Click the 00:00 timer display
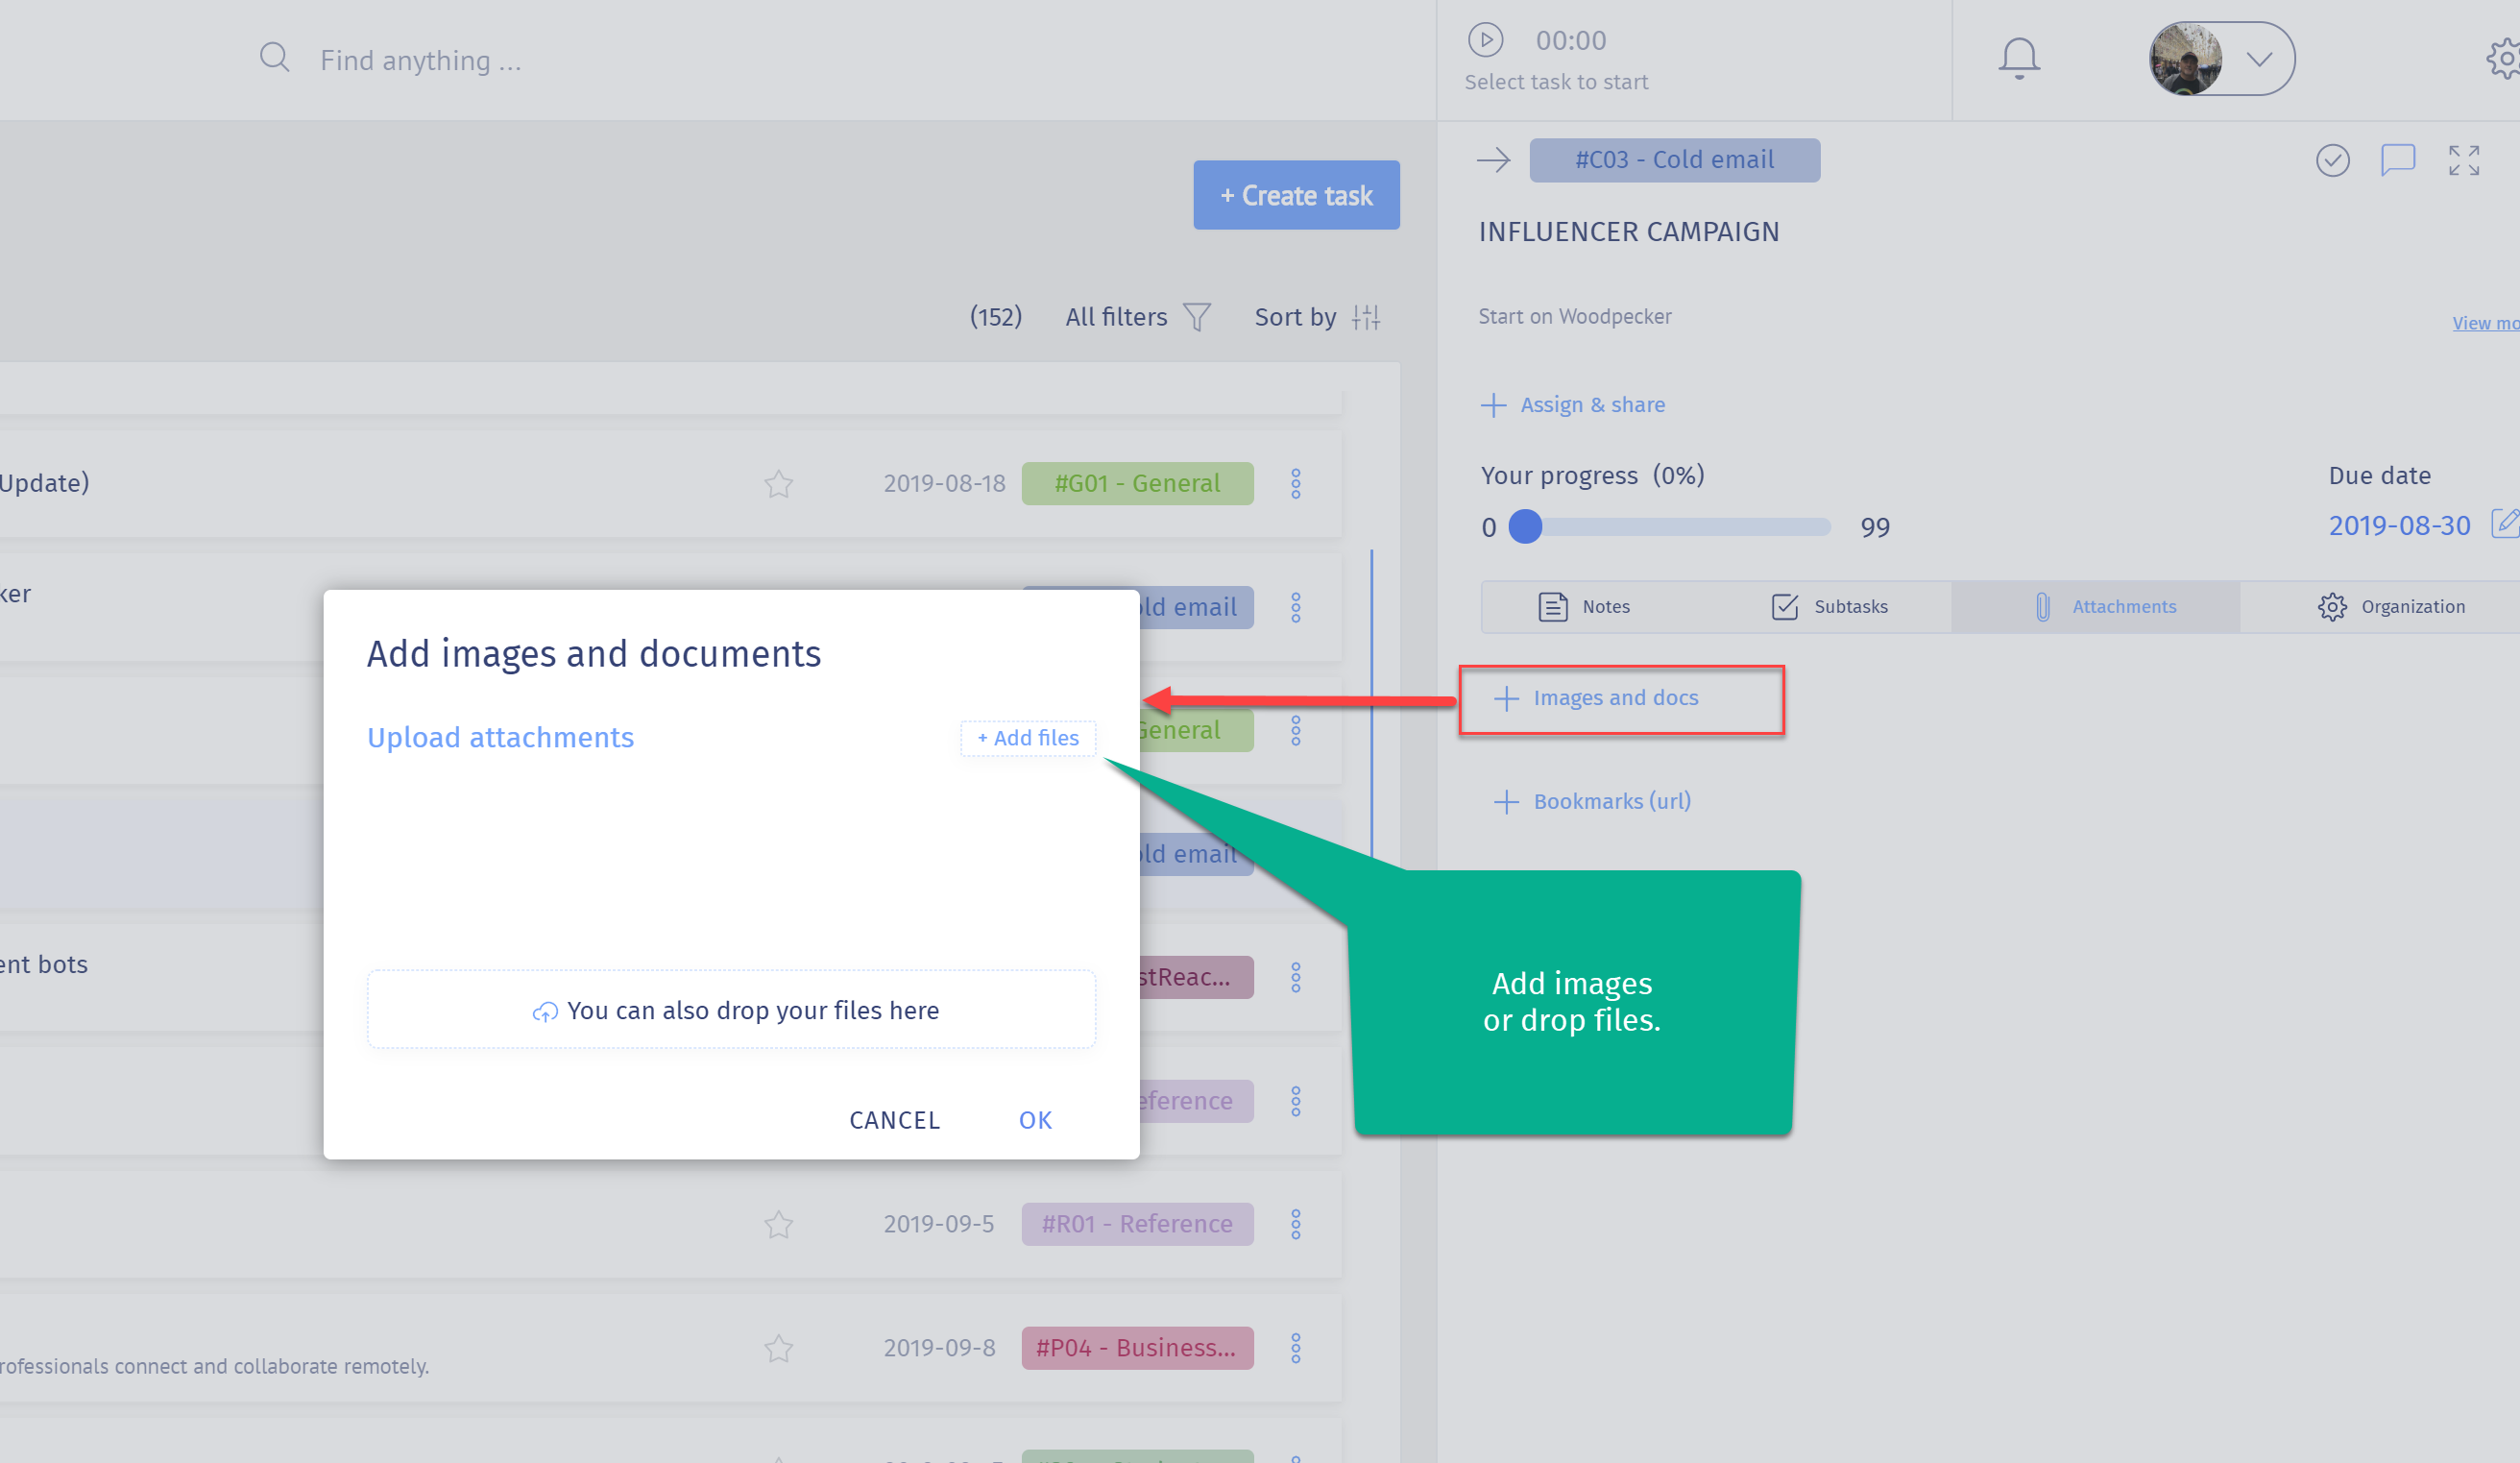 click(x=1570, y=40)
